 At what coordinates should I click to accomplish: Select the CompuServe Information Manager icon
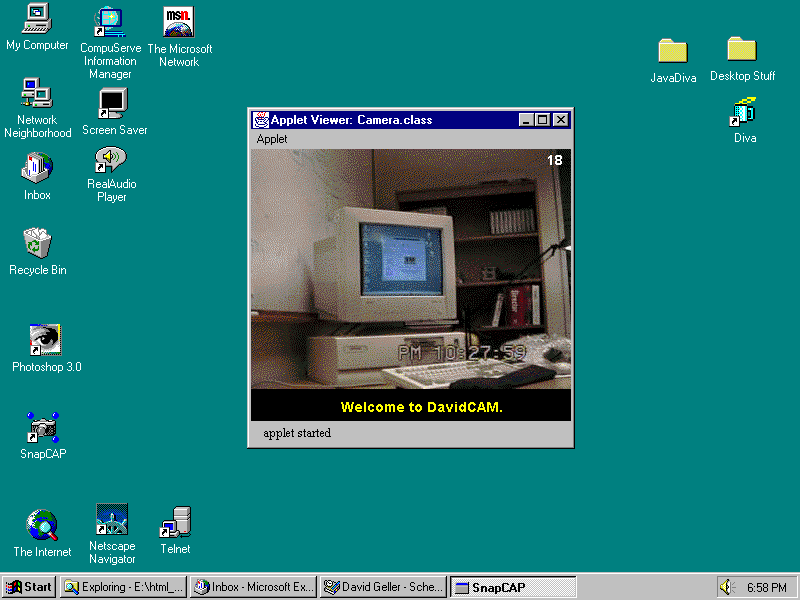pyautogui.click(x=109, y=20)
